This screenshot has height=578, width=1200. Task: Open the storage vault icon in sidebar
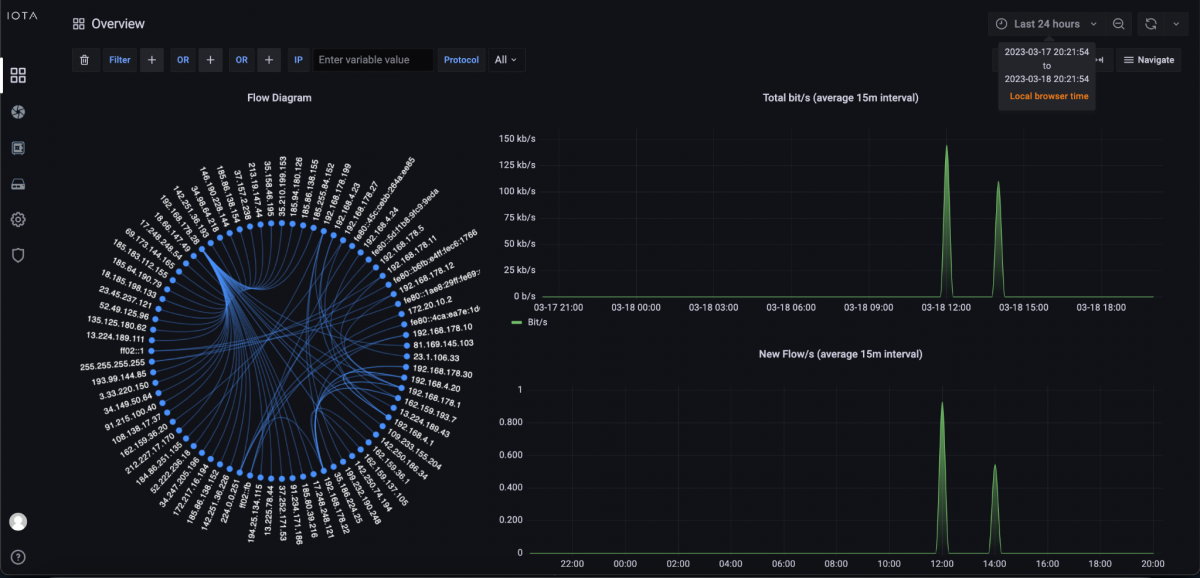point(18,148)
